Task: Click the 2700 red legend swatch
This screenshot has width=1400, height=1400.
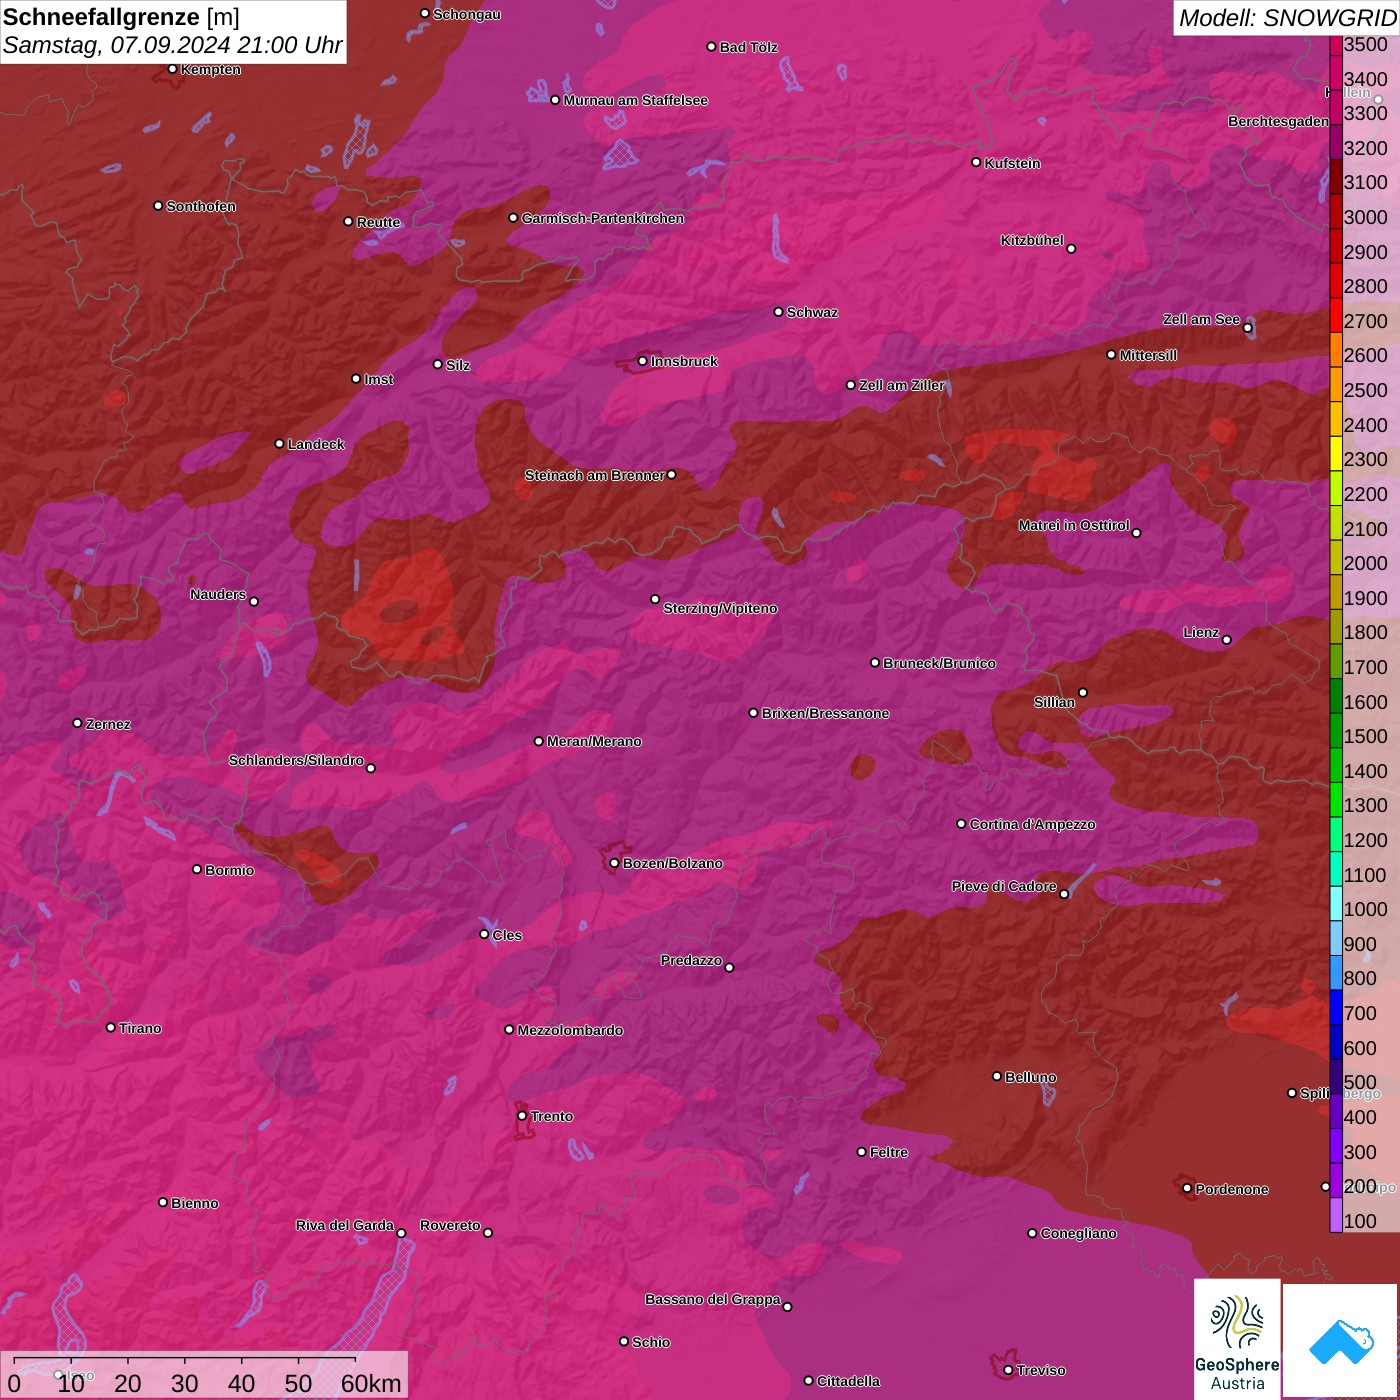Action: point(1336,314)
